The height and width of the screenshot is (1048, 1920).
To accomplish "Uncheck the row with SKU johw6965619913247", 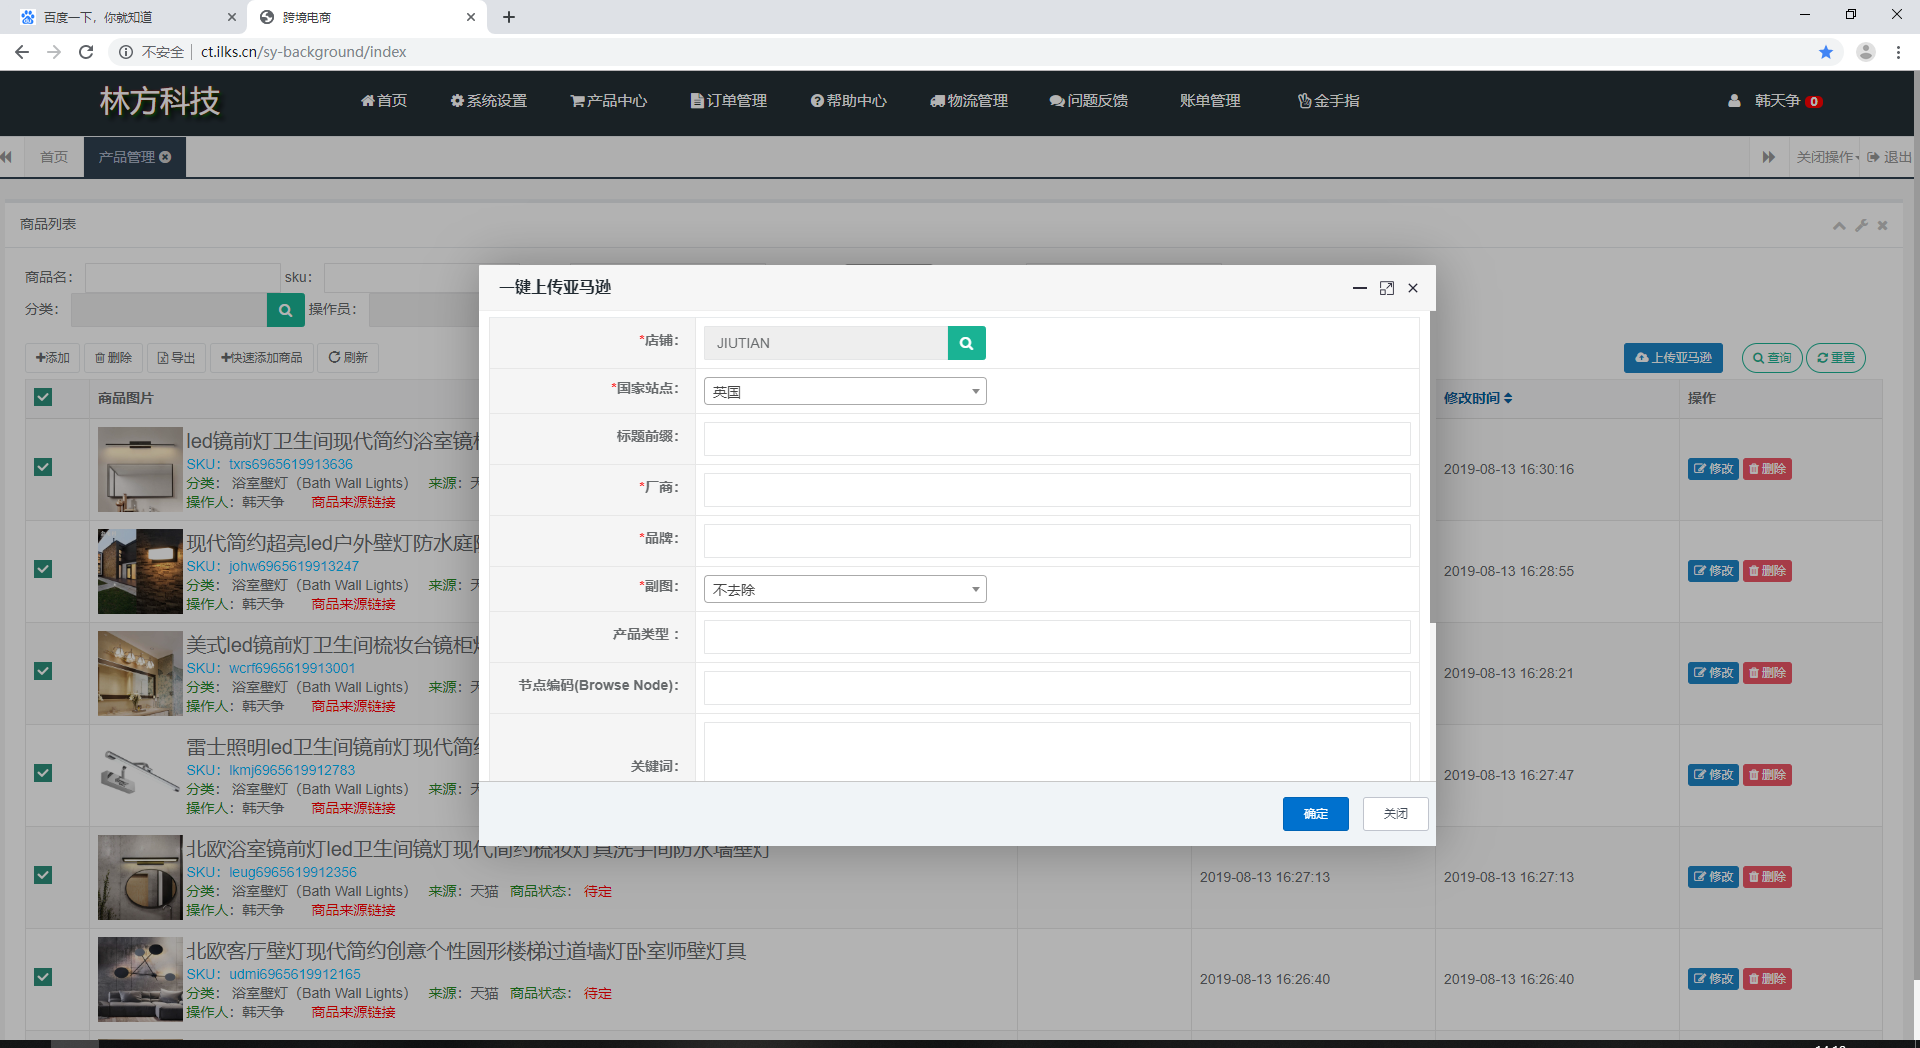I will pyautogui.click(x=43, y=569).
